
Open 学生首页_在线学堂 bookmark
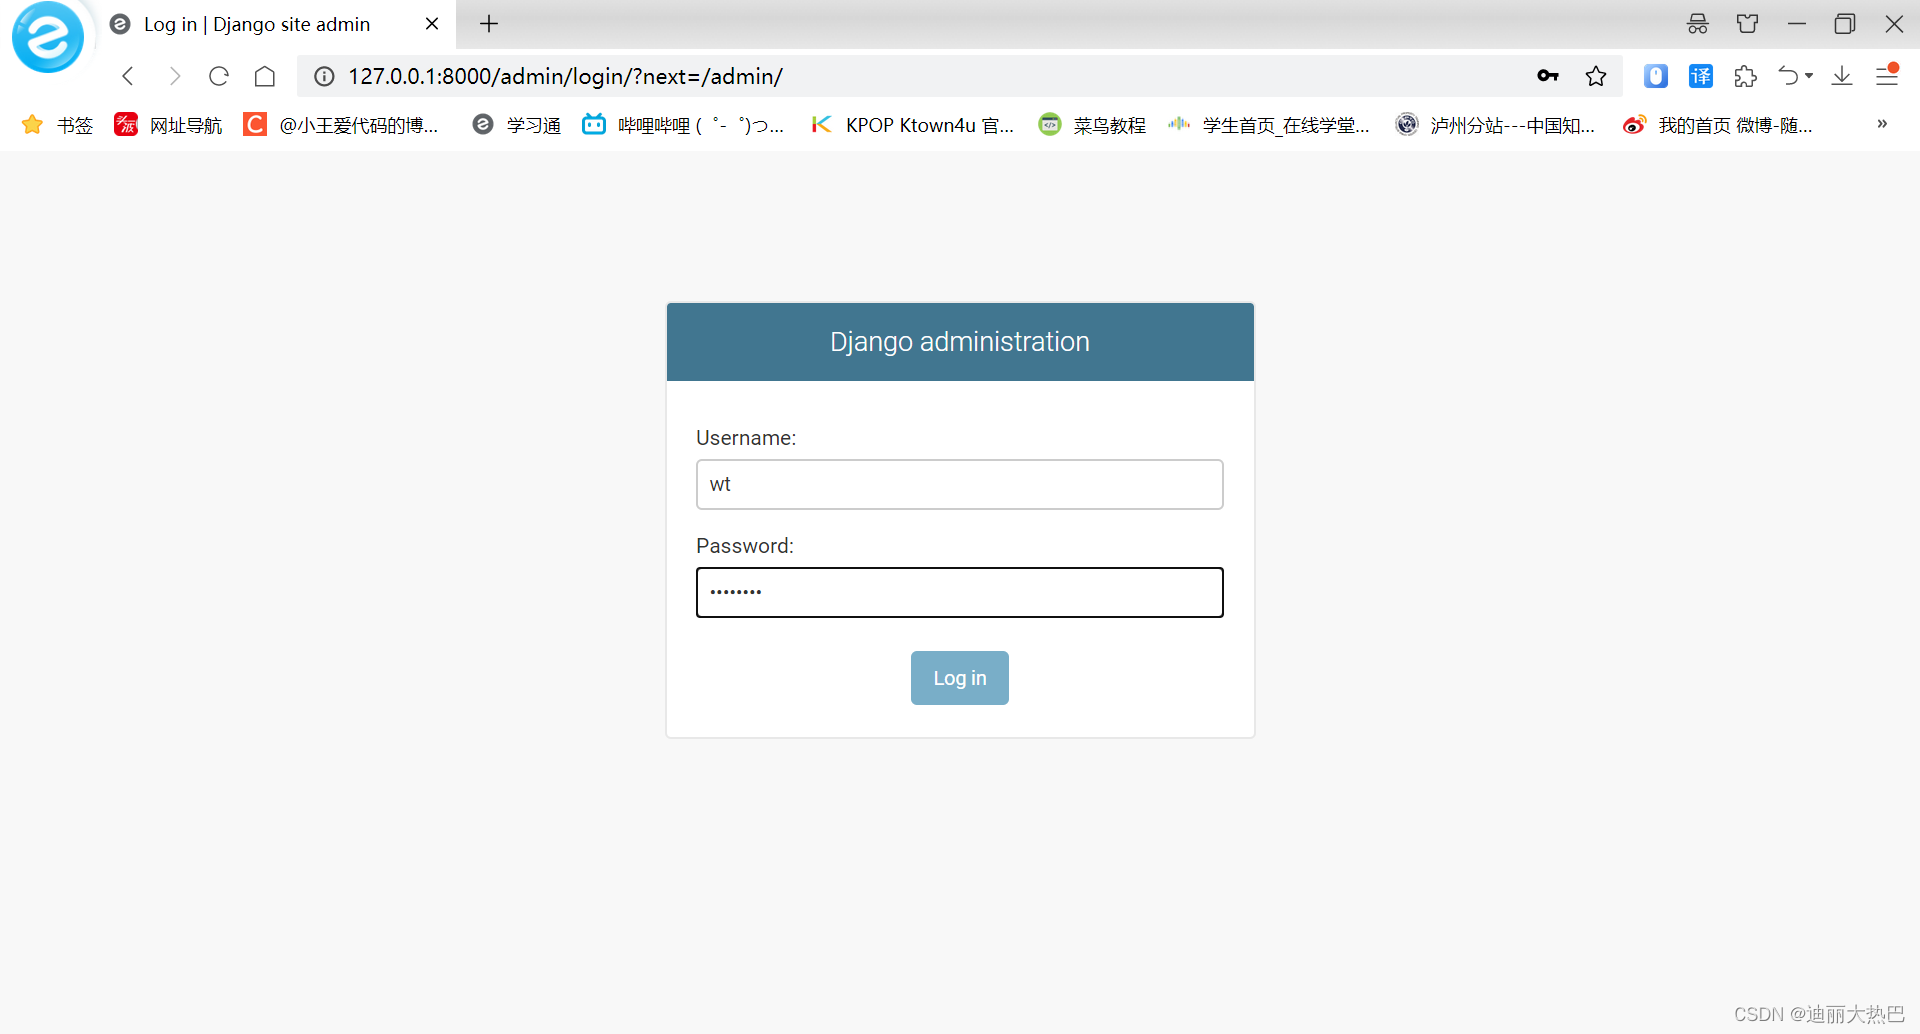point(1269,125)
